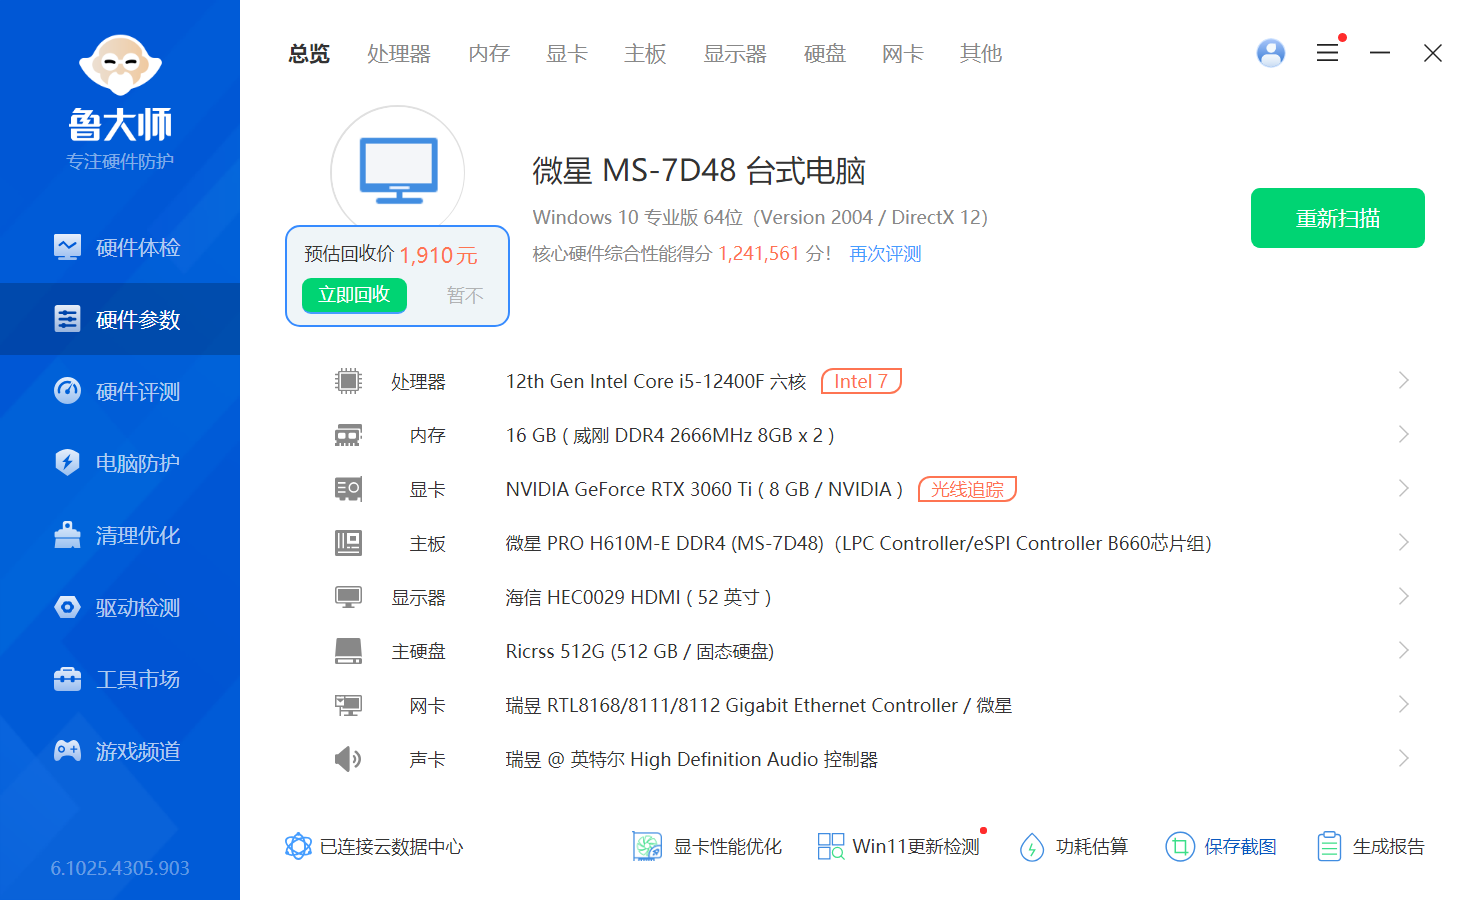Click the green 重新扫描 button
Screen dimensions: 1470x900
pyautogui.click(x=1337, y=218)
